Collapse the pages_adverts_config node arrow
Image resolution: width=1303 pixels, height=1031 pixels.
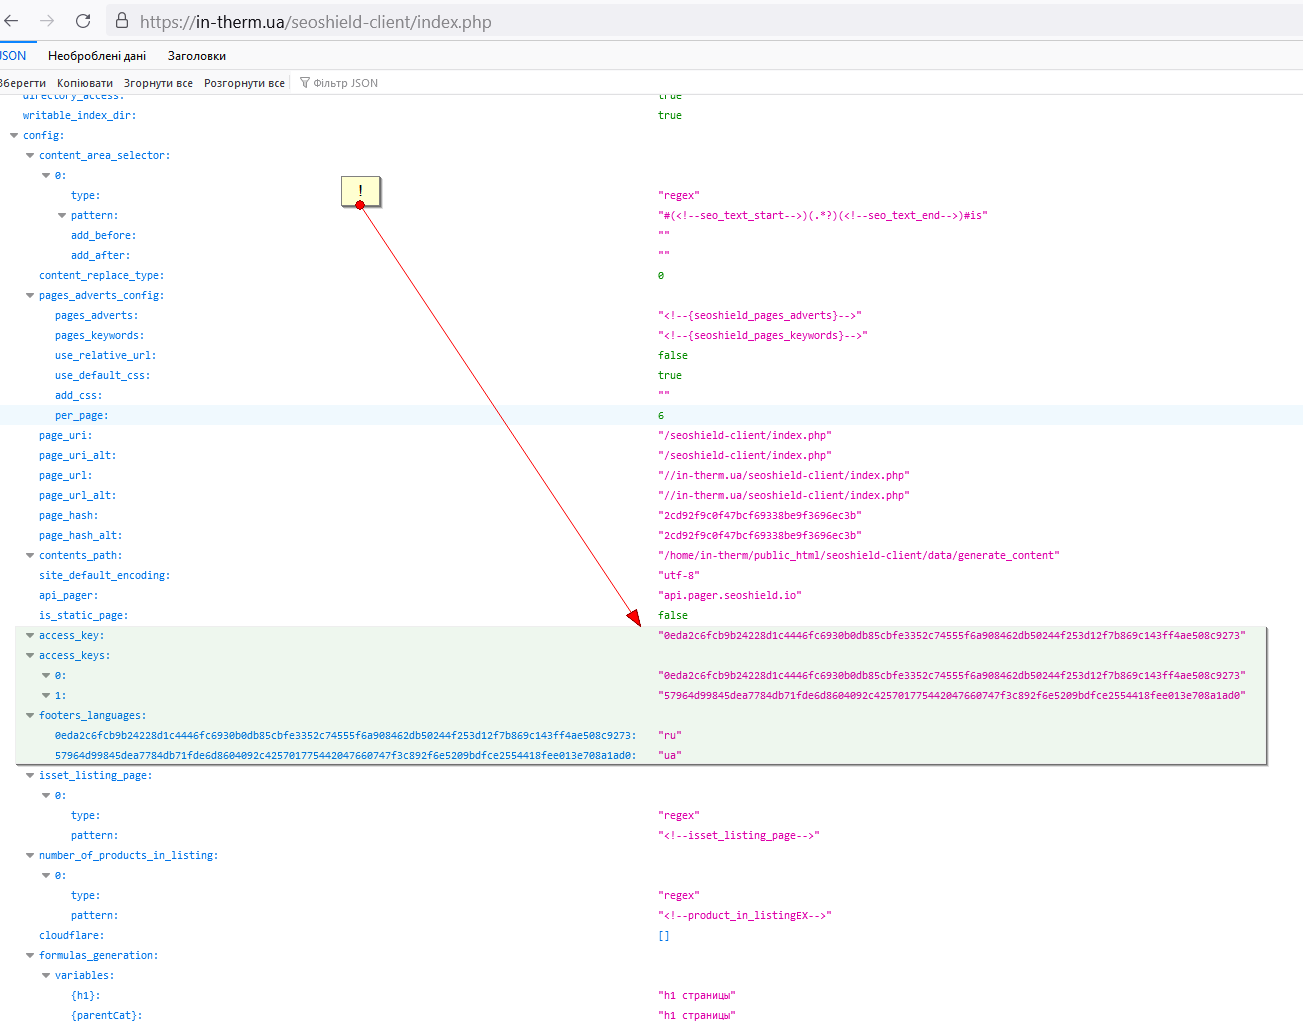tap(30, 296)
